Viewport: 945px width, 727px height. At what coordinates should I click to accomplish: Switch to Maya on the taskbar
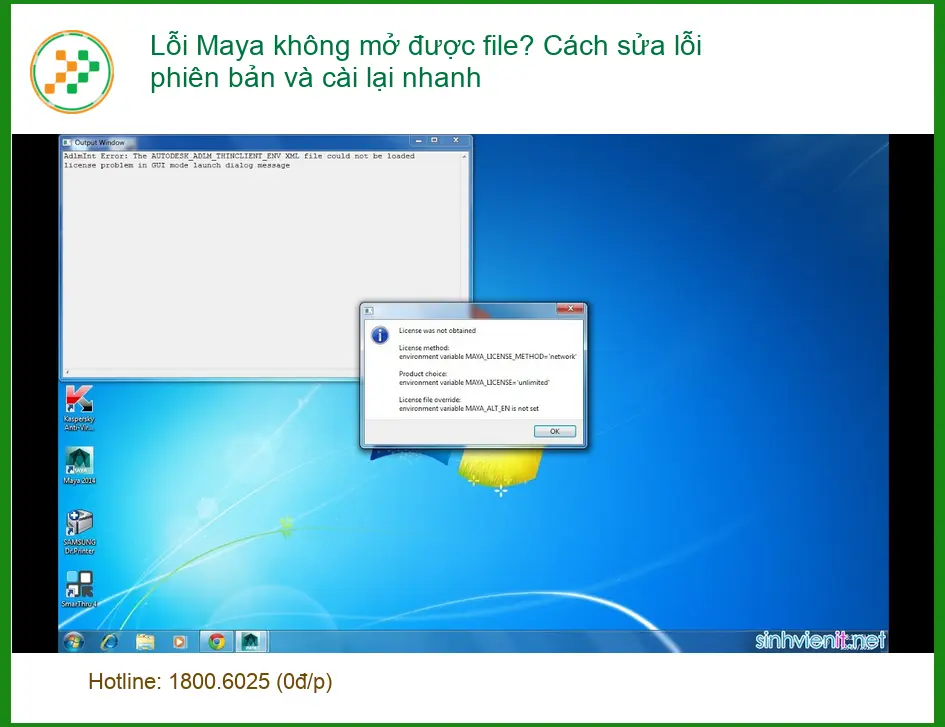point(251,641)
